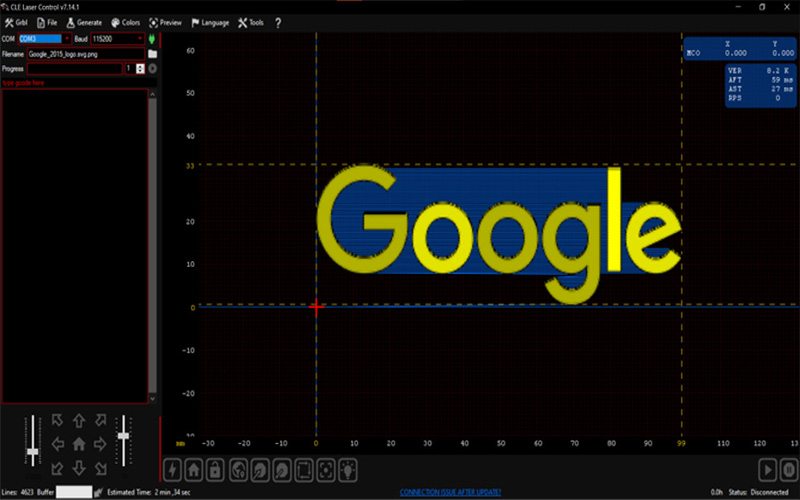Open the 'Connection issue after update?' link
Screen dimensions: 800x500
[450, 492]
